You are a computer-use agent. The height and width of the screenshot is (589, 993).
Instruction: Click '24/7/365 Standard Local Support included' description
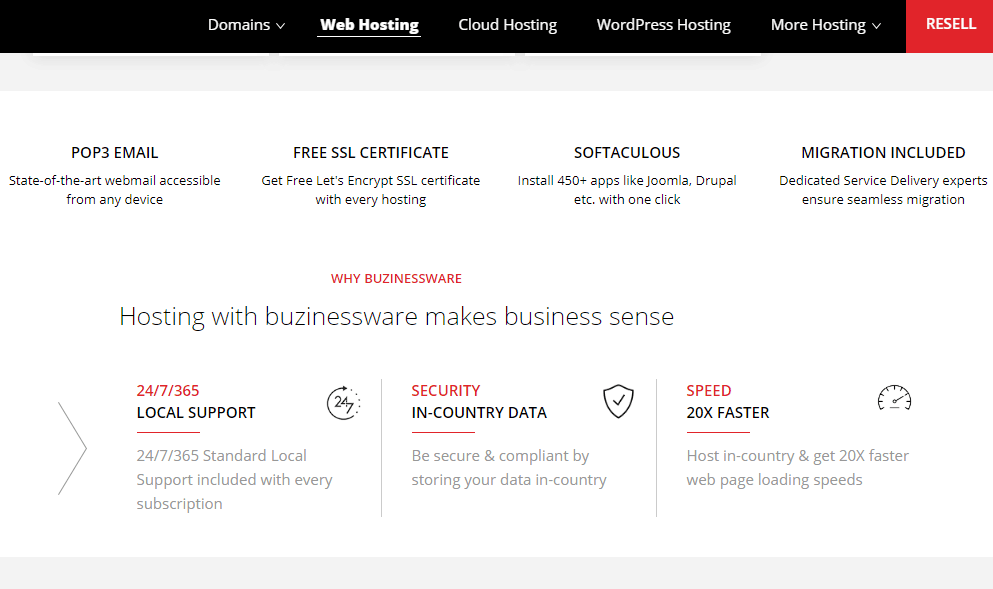point(234,479)
